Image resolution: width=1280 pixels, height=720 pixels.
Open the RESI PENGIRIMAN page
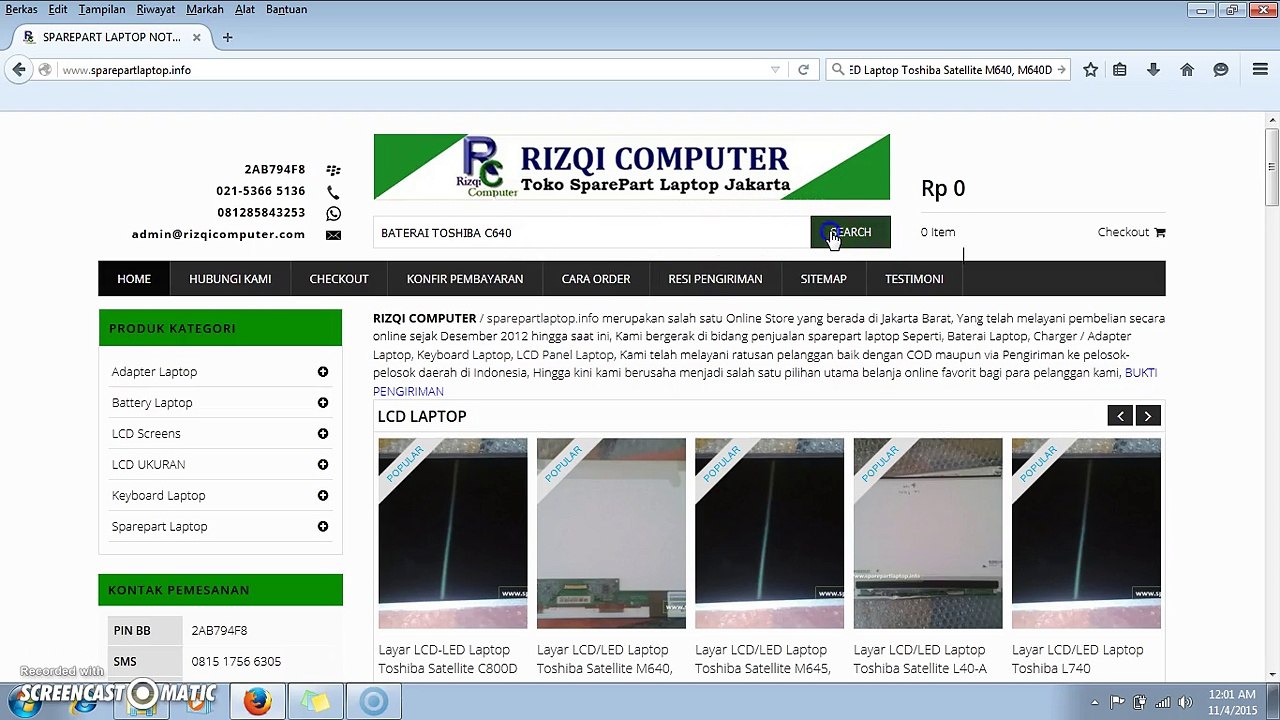(715, 279)
